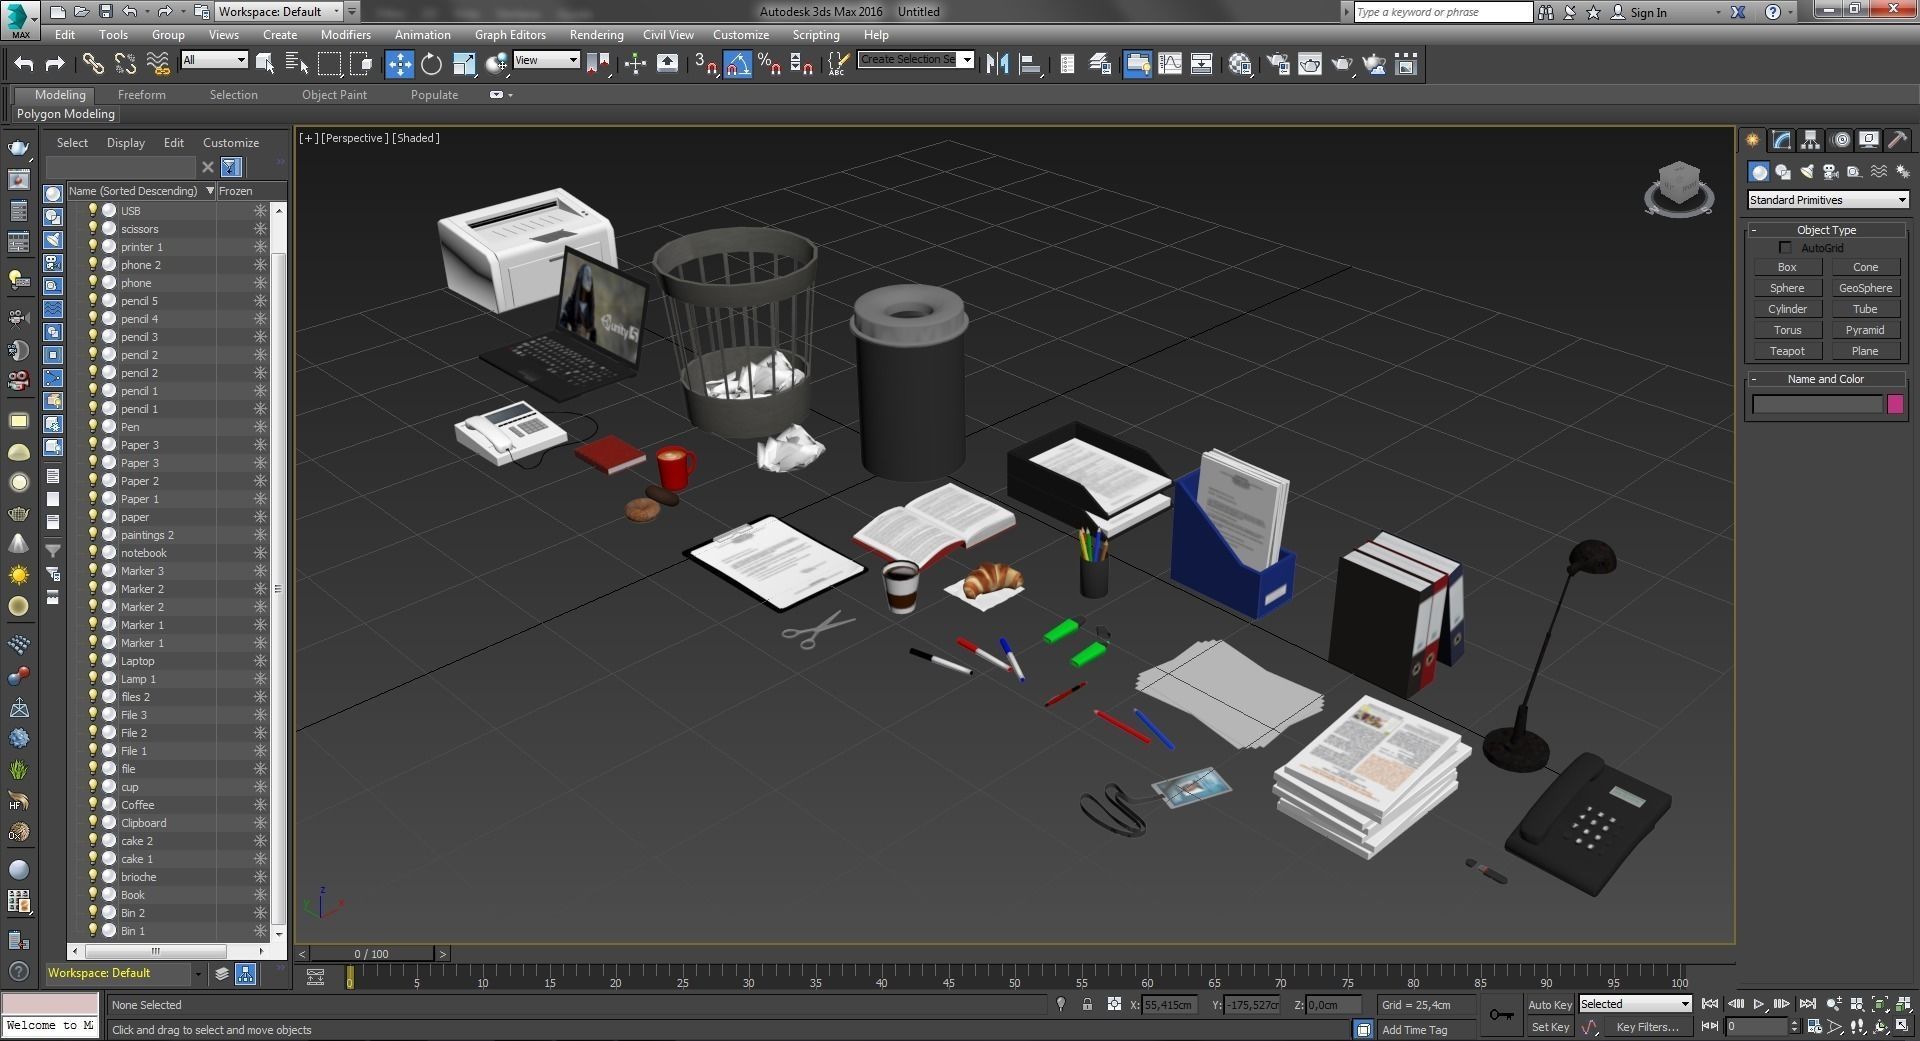Open the Name sort order dropdown arrow
Viewport: 1920px width, 1041px height.
click(210, 191)
